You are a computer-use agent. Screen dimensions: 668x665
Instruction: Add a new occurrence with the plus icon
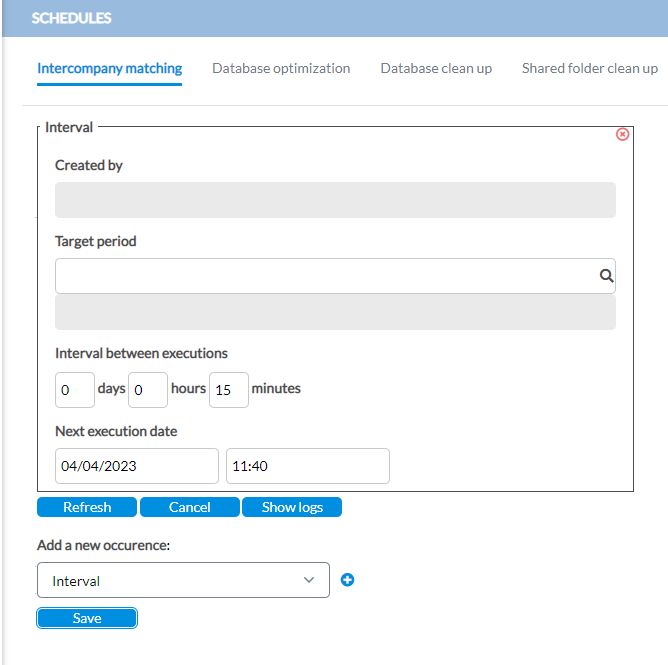point(347,580)
